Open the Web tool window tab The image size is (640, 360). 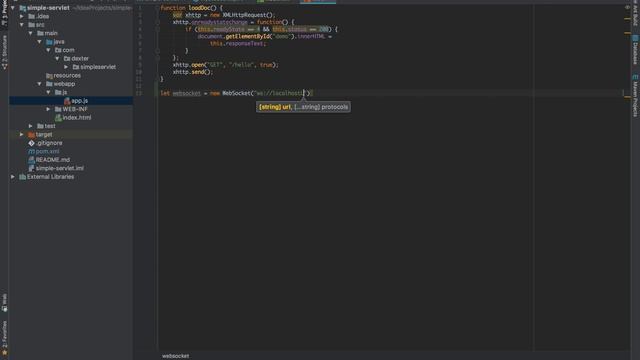tap(4, 303)
